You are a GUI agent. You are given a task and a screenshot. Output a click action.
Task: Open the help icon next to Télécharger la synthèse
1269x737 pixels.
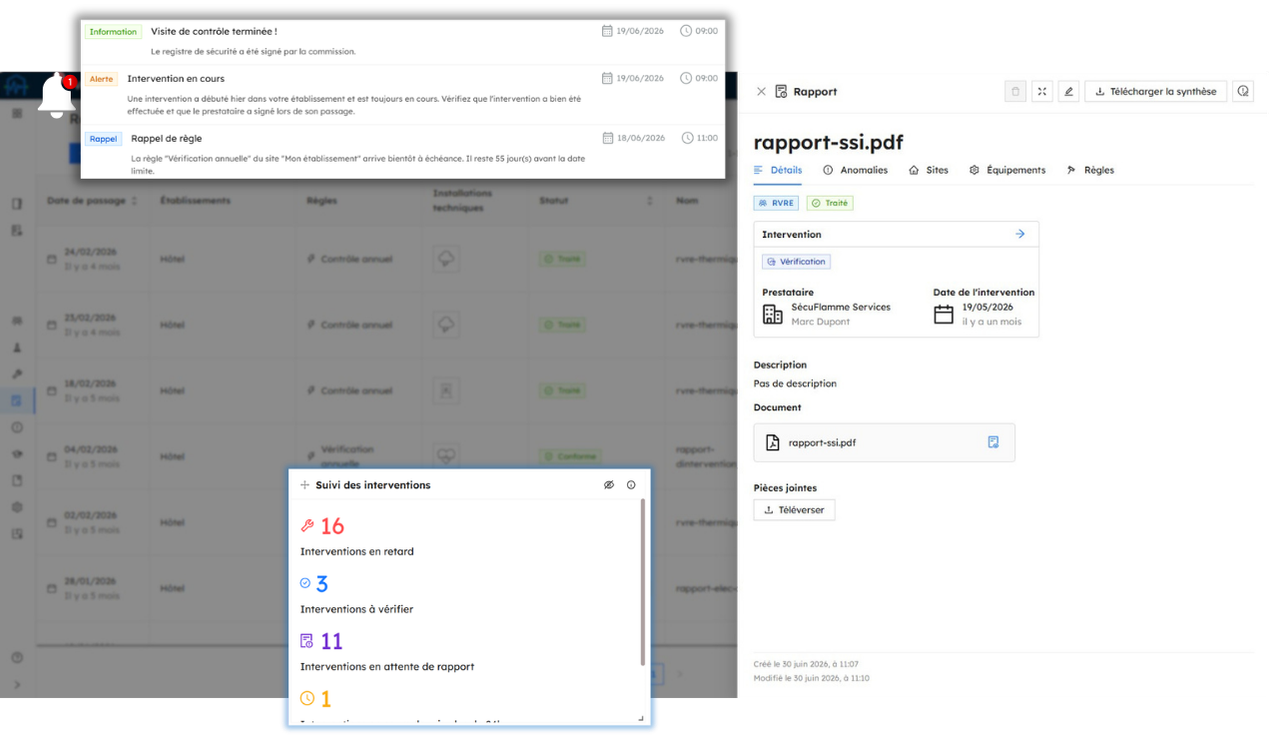point(1243,91)
